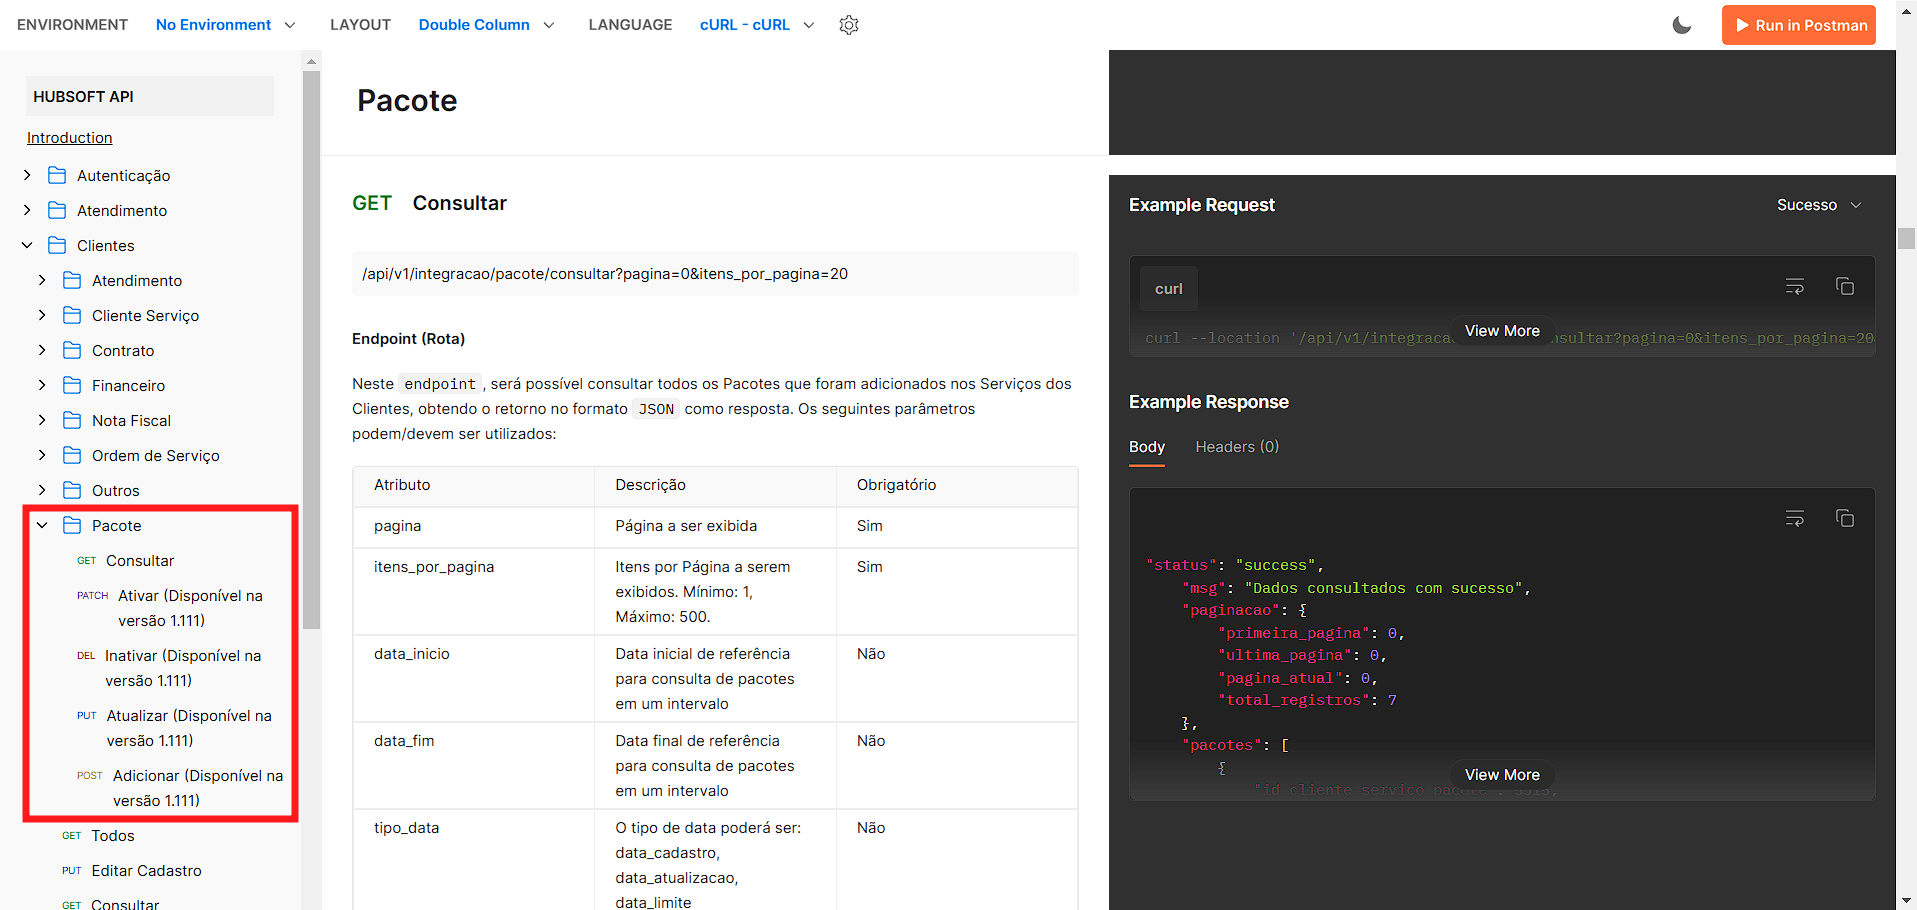Viewport: 1917px width, 910px height.
Task: Switch to the Headers (0) tab
Action: coord(1237,447)
